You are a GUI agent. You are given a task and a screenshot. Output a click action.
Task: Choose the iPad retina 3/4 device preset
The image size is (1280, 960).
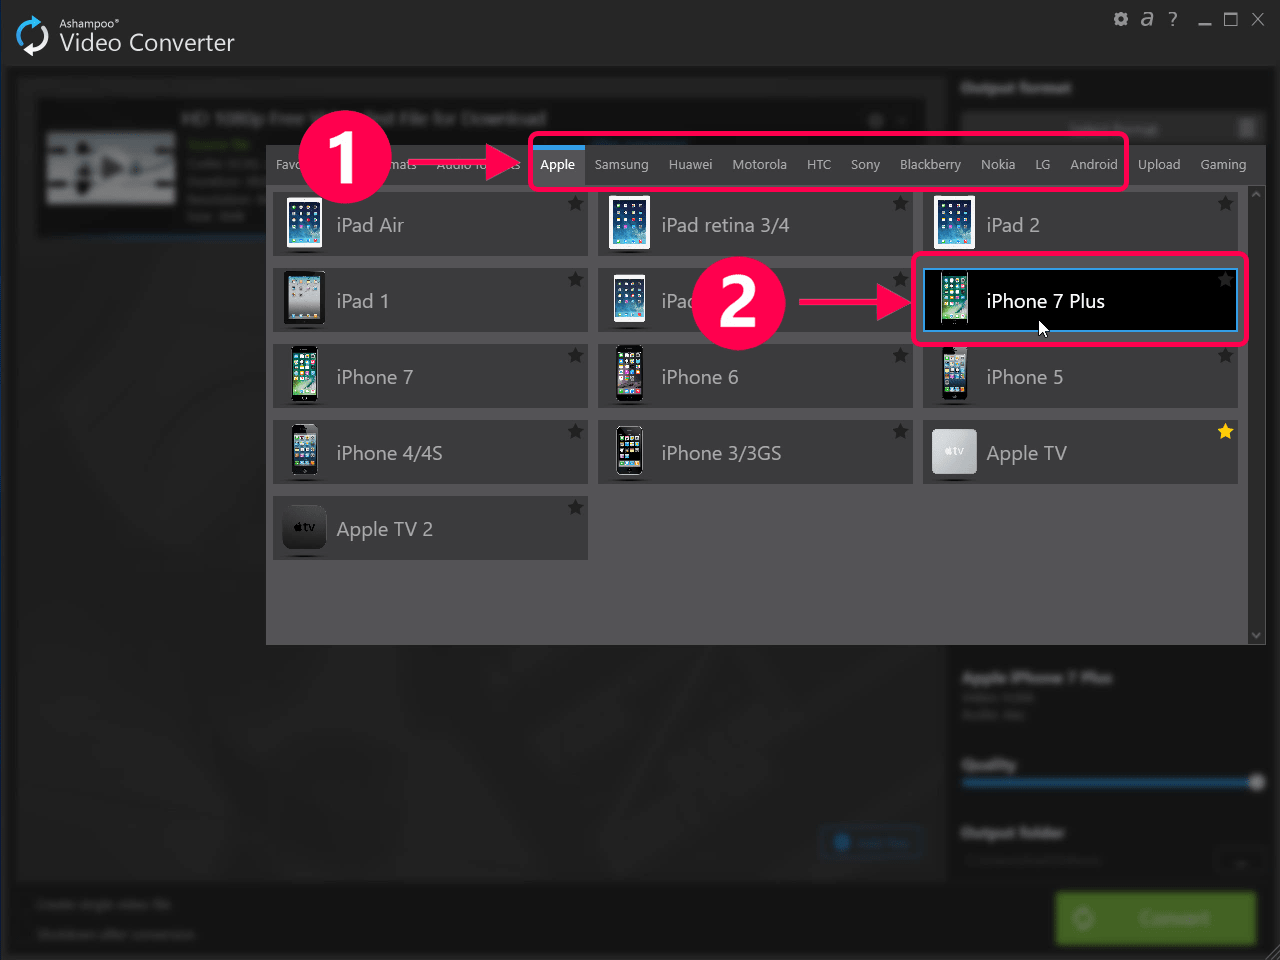(755, 224)
